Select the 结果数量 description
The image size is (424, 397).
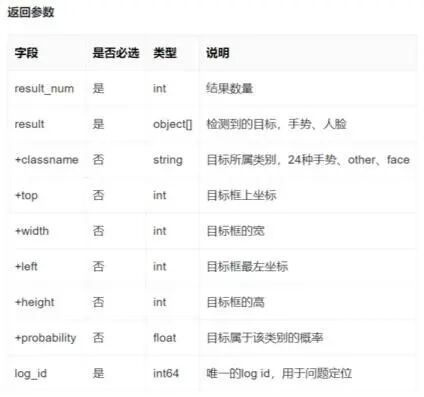pyautogui.click(x=230, y=88)
